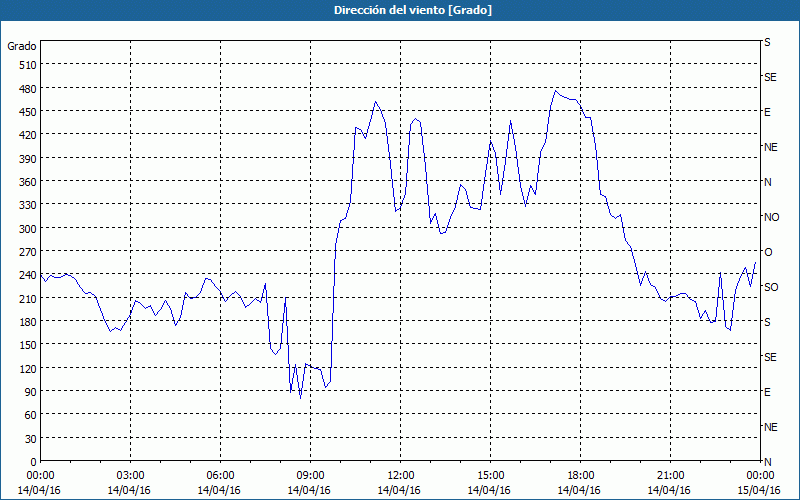The width and height of the screenshot is (800, 500).
Task: Select the y-axis tick label 240
Action: [x=28, y=276]
